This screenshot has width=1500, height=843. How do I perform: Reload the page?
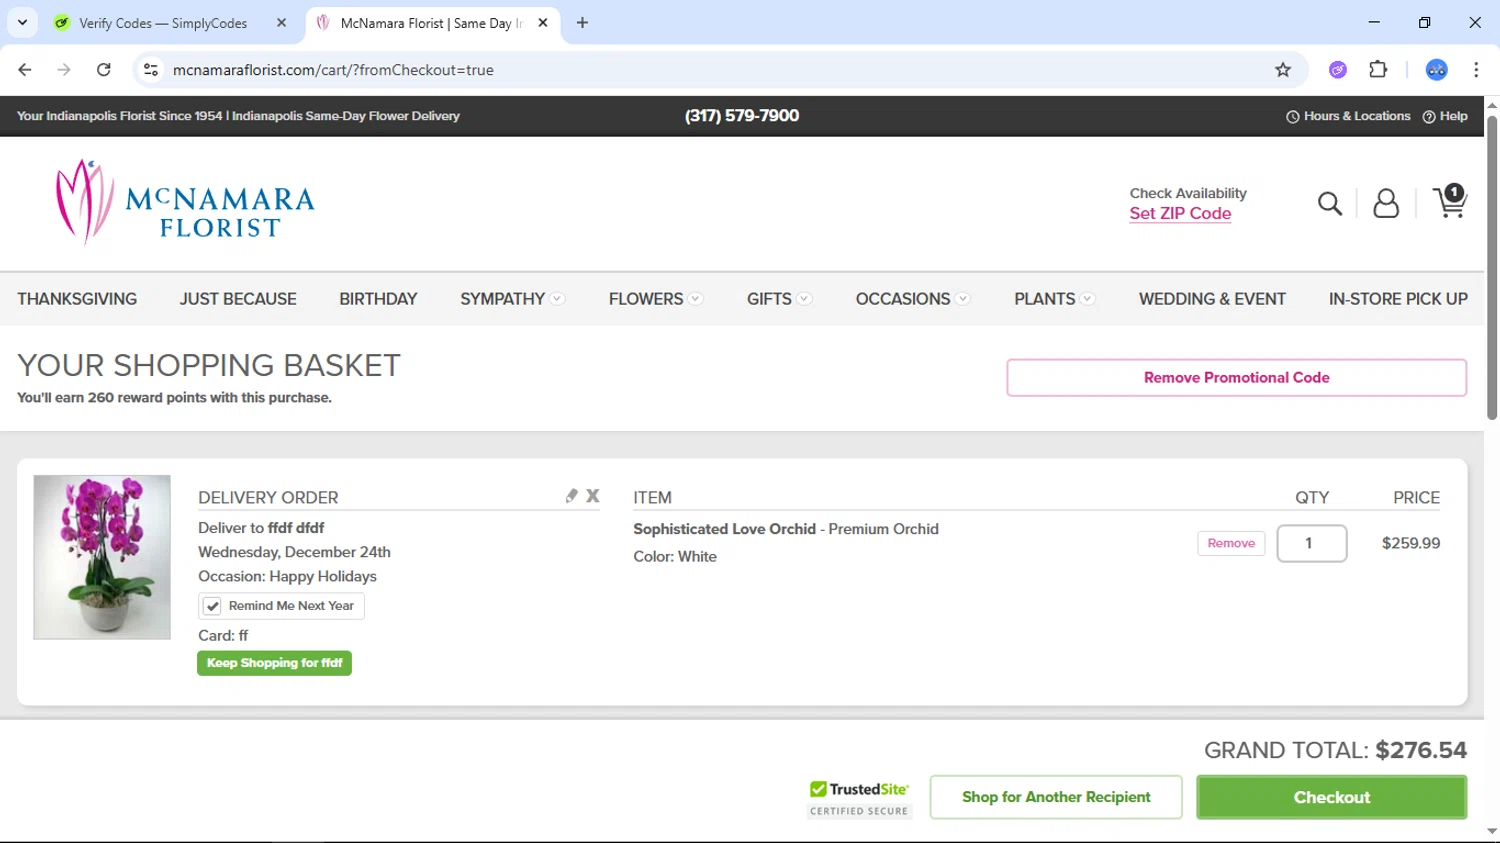[104, 70]
